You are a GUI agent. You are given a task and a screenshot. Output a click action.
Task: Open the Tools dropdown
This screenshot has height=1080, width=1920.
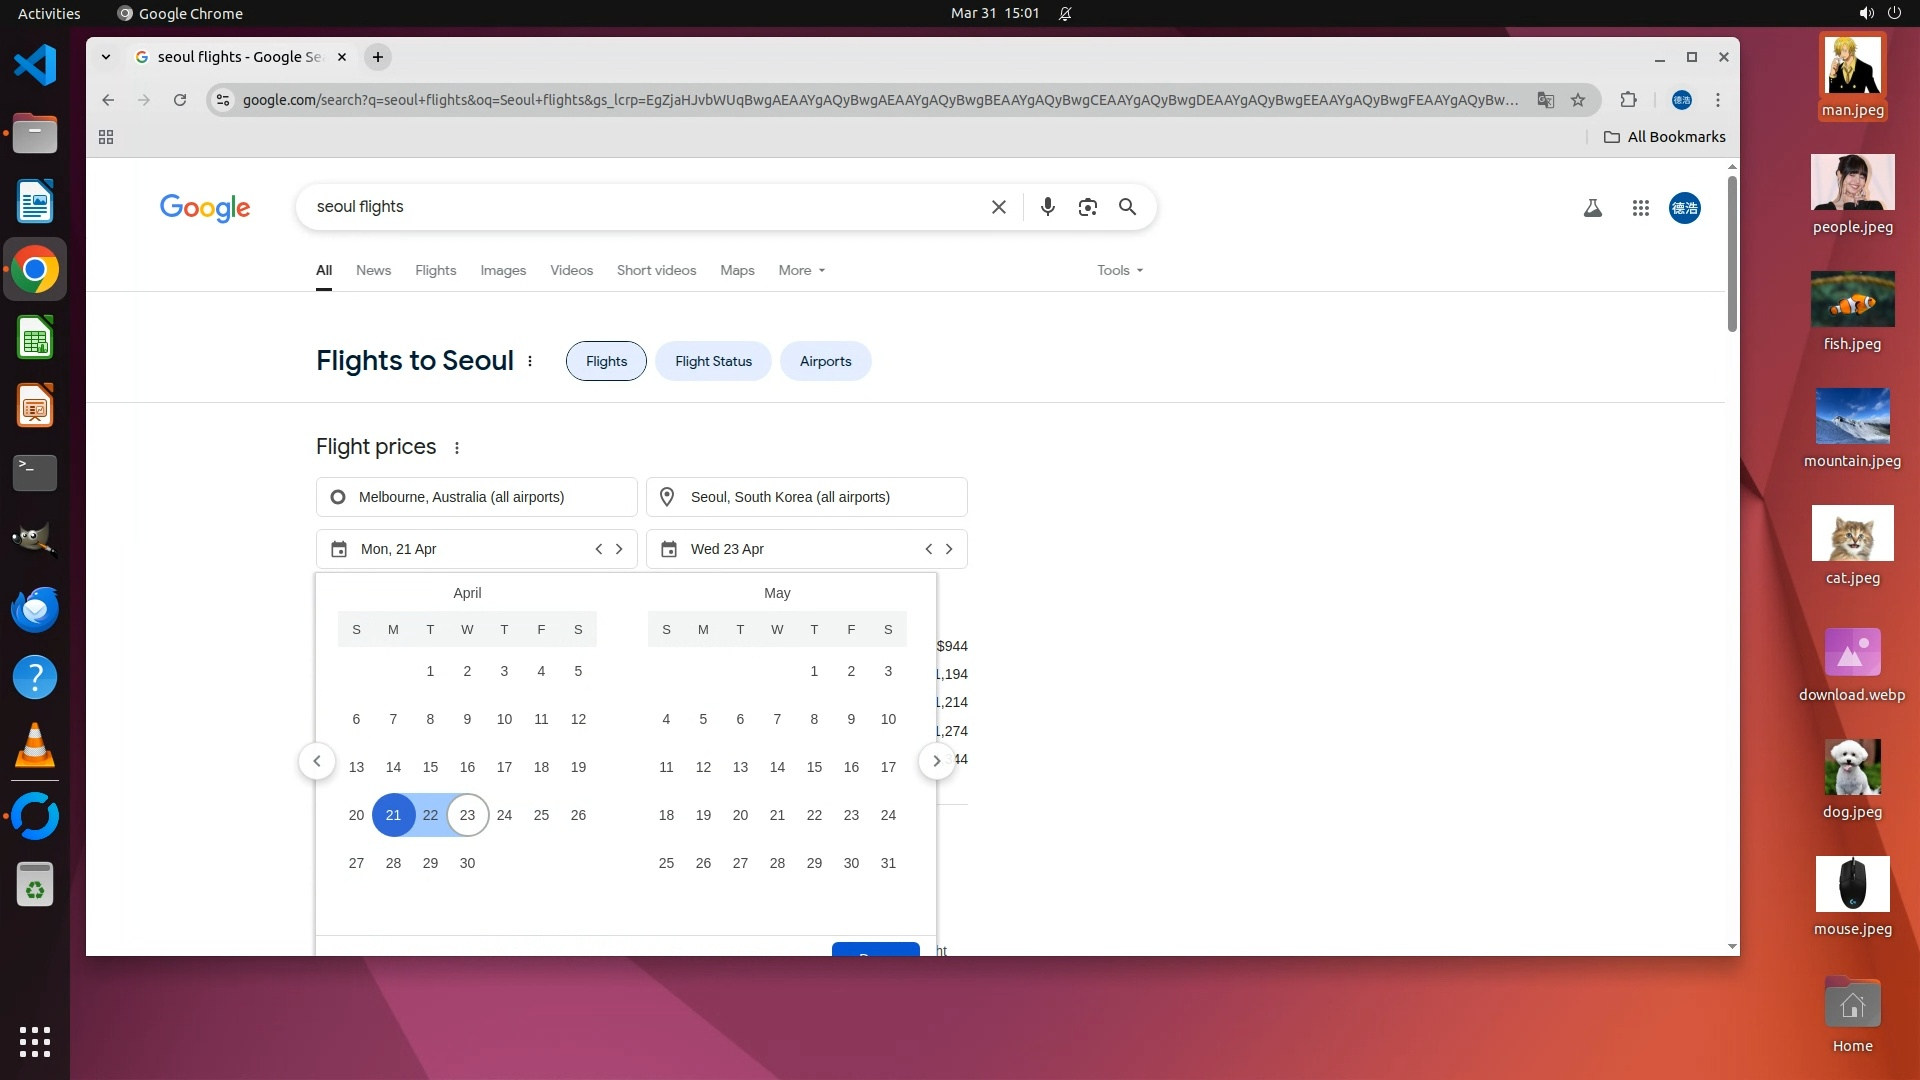coord(1119,270)
